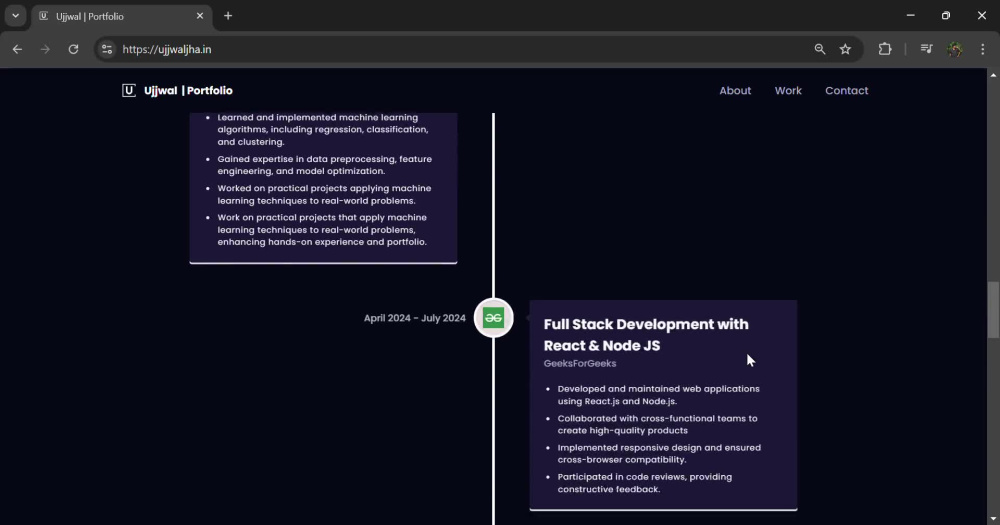The height and width of the screenshot is (525, 1000).
Task: Click bullet 'Gained expertise in data preprocessing'
Action: click(325, 165)
